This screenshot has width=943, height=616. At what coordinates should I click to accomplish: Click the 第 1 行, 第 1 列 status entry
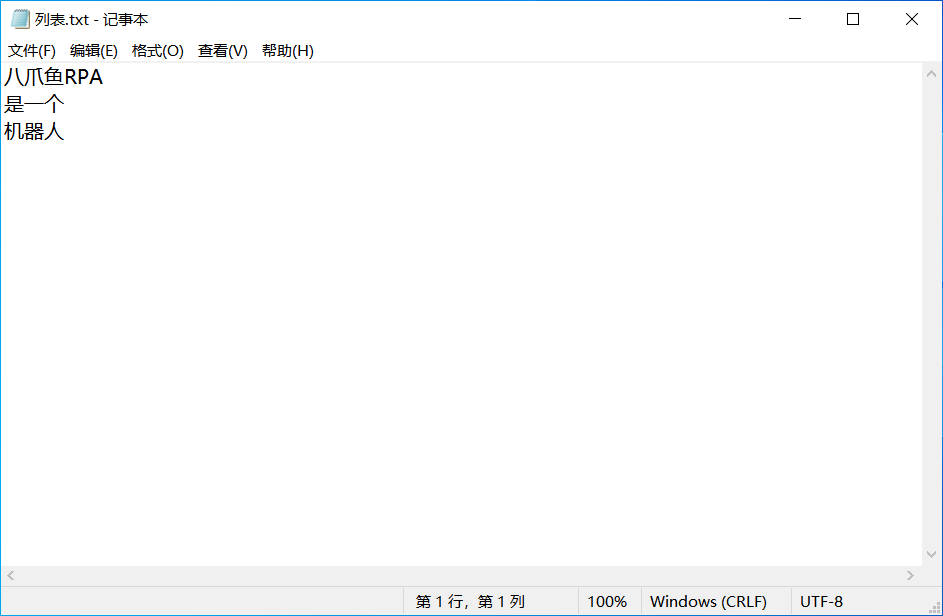[x=470, y=602]
